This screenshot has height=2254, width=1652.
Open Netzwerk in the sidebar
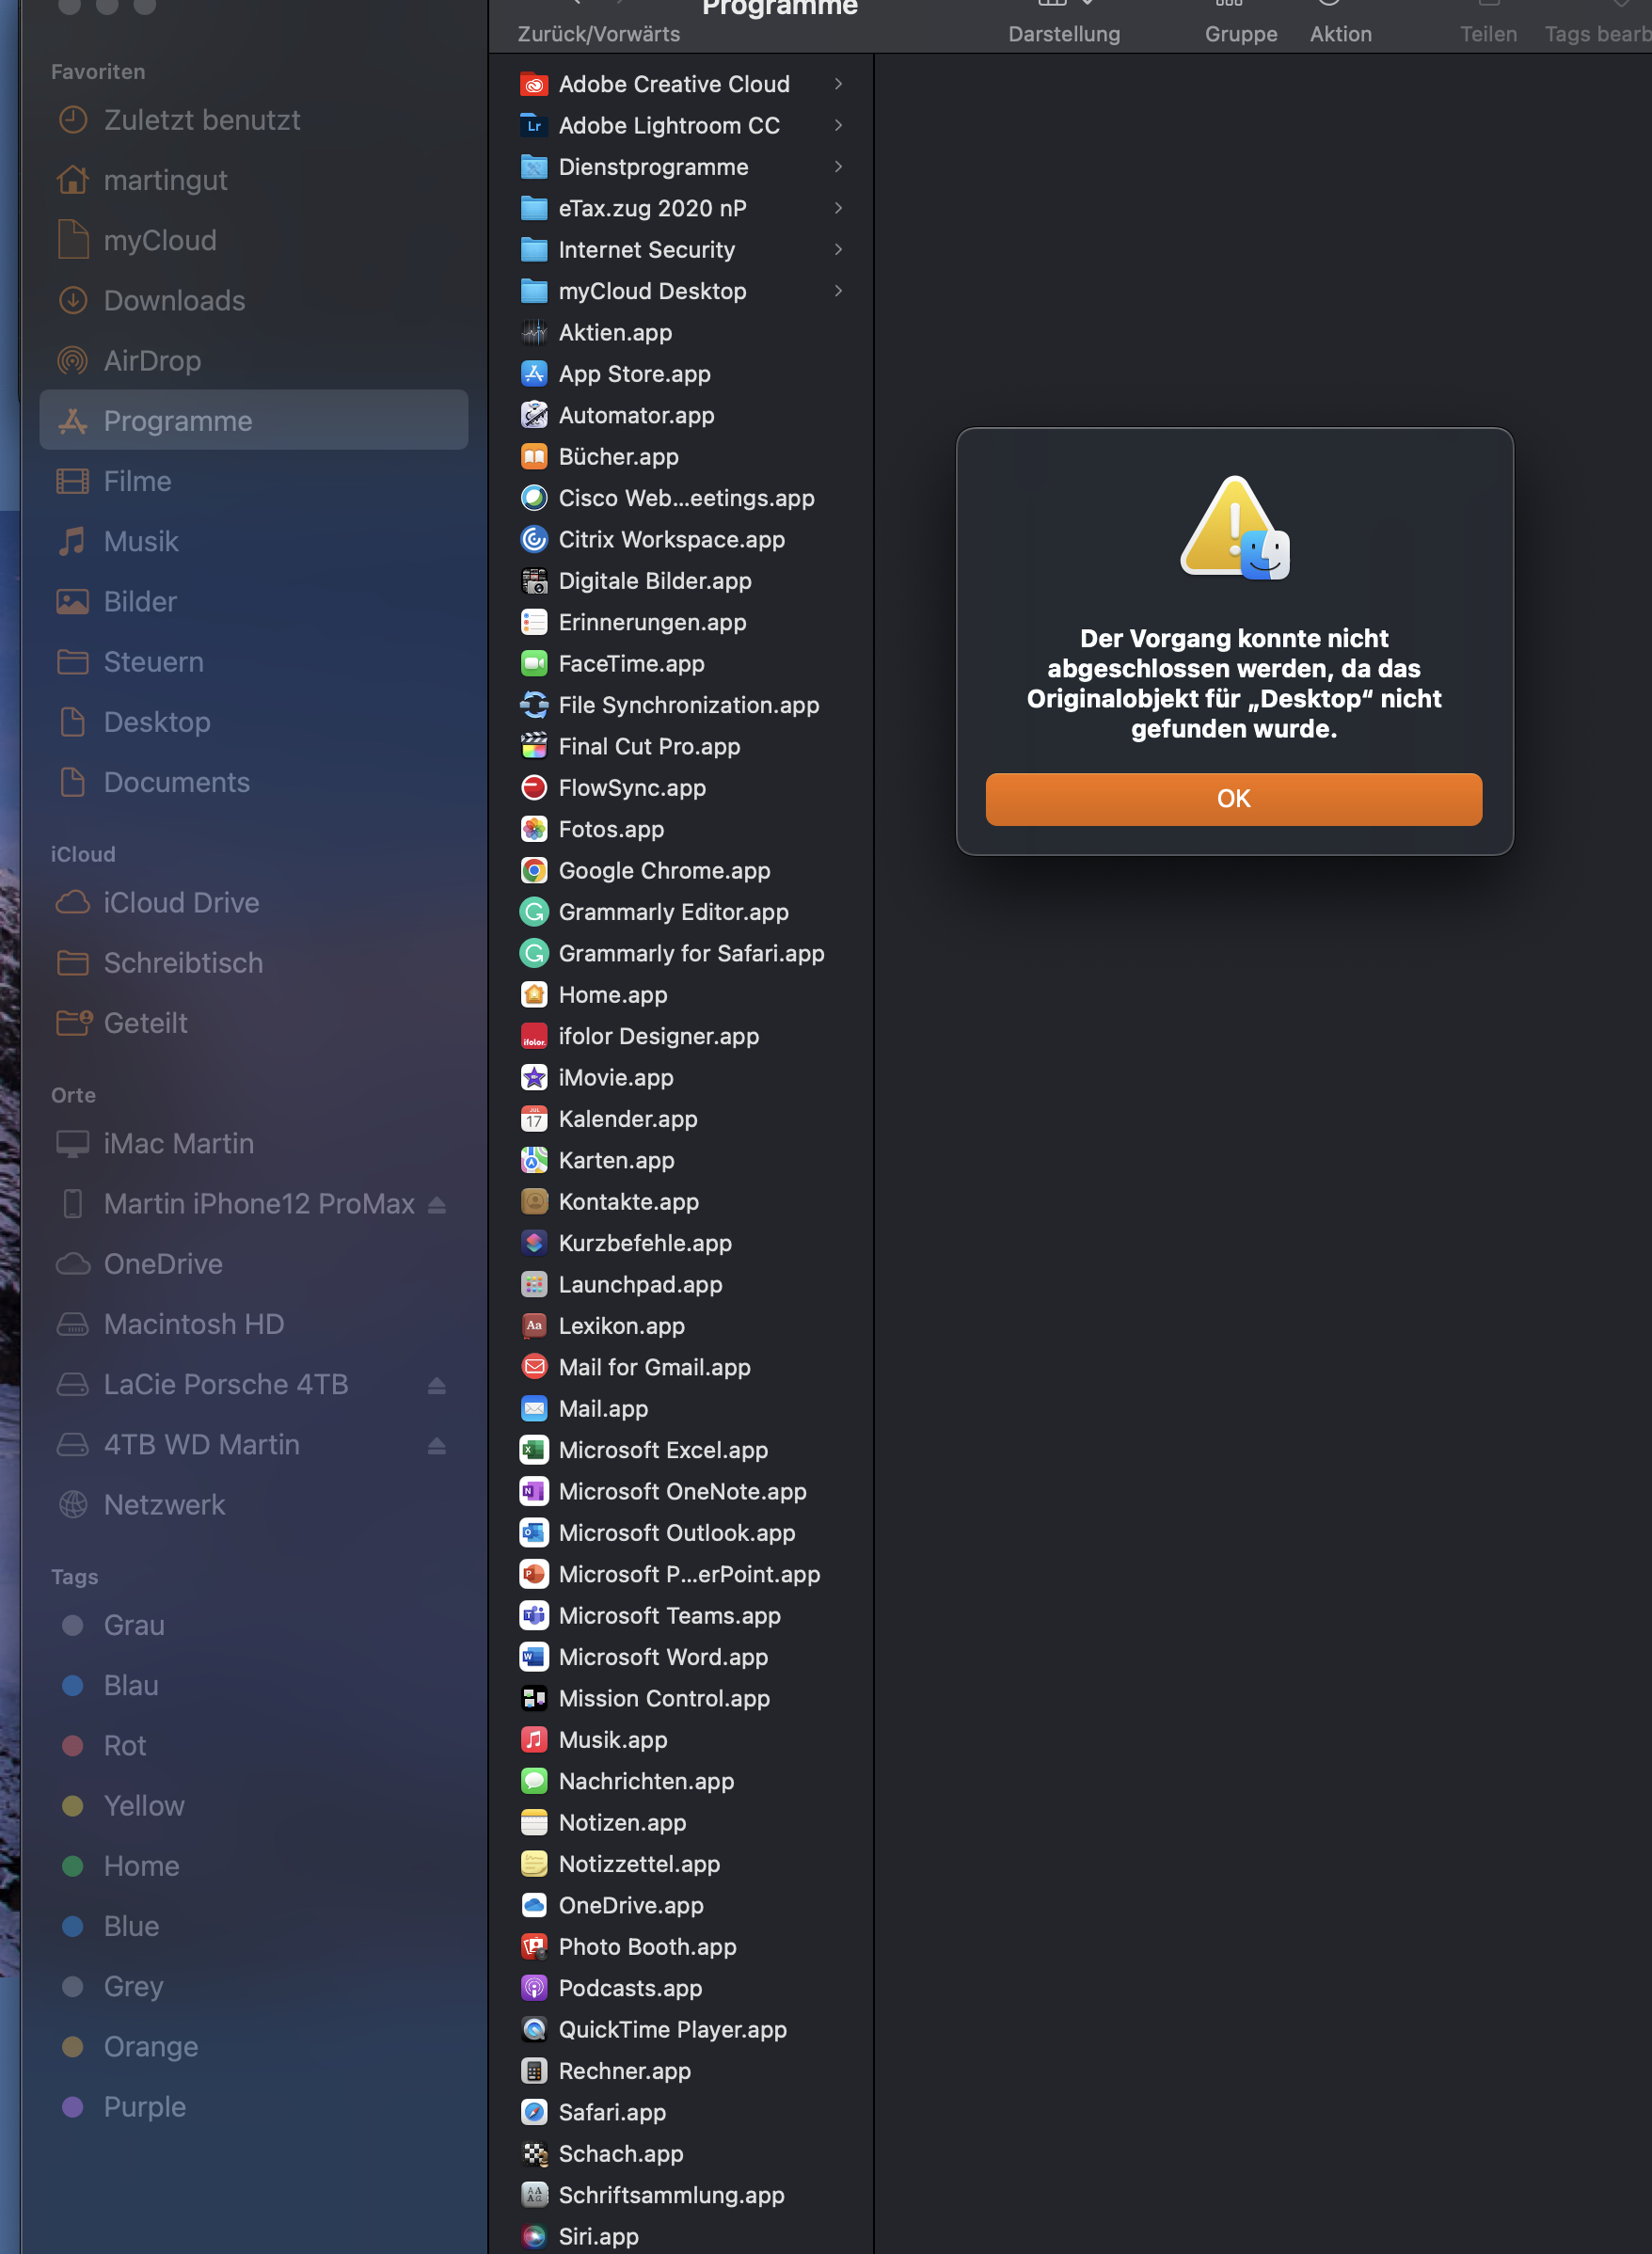click(254, 1505)
